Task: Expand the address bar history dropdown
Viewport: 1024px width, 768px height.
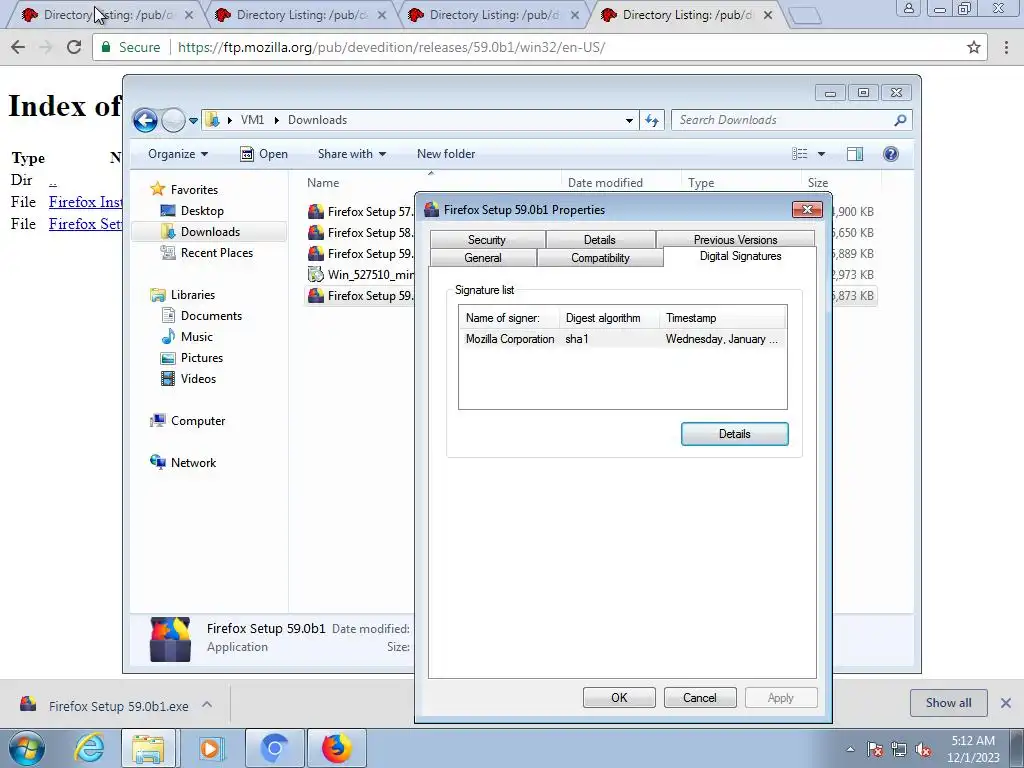Action: tap(629, 120)
